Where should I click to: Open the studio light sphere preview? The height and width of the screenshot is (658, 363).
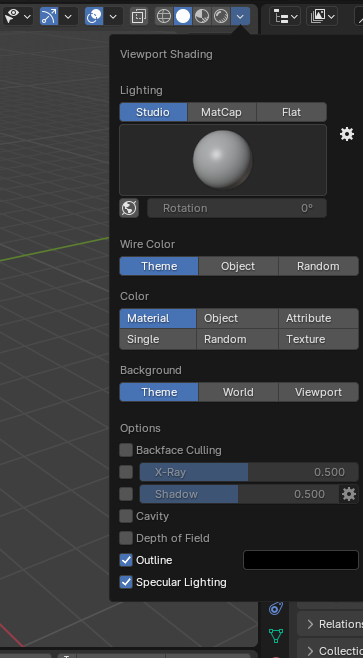(223, 160)
